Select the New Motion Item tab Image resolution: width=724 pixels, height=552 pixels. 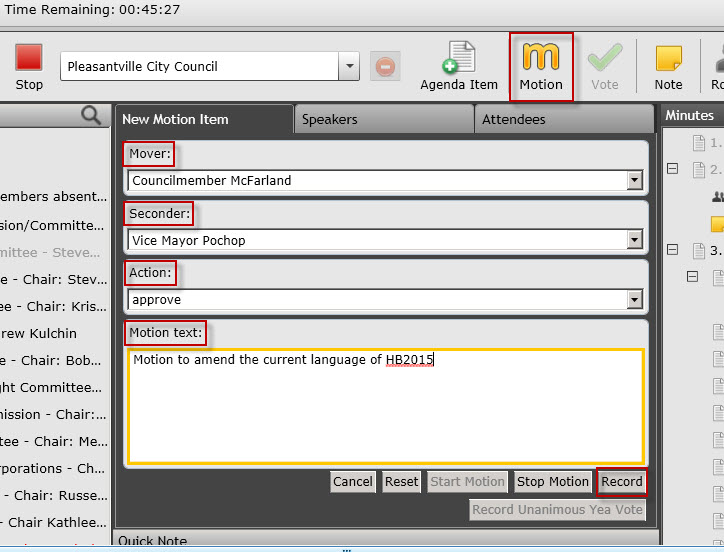point(203,119)
